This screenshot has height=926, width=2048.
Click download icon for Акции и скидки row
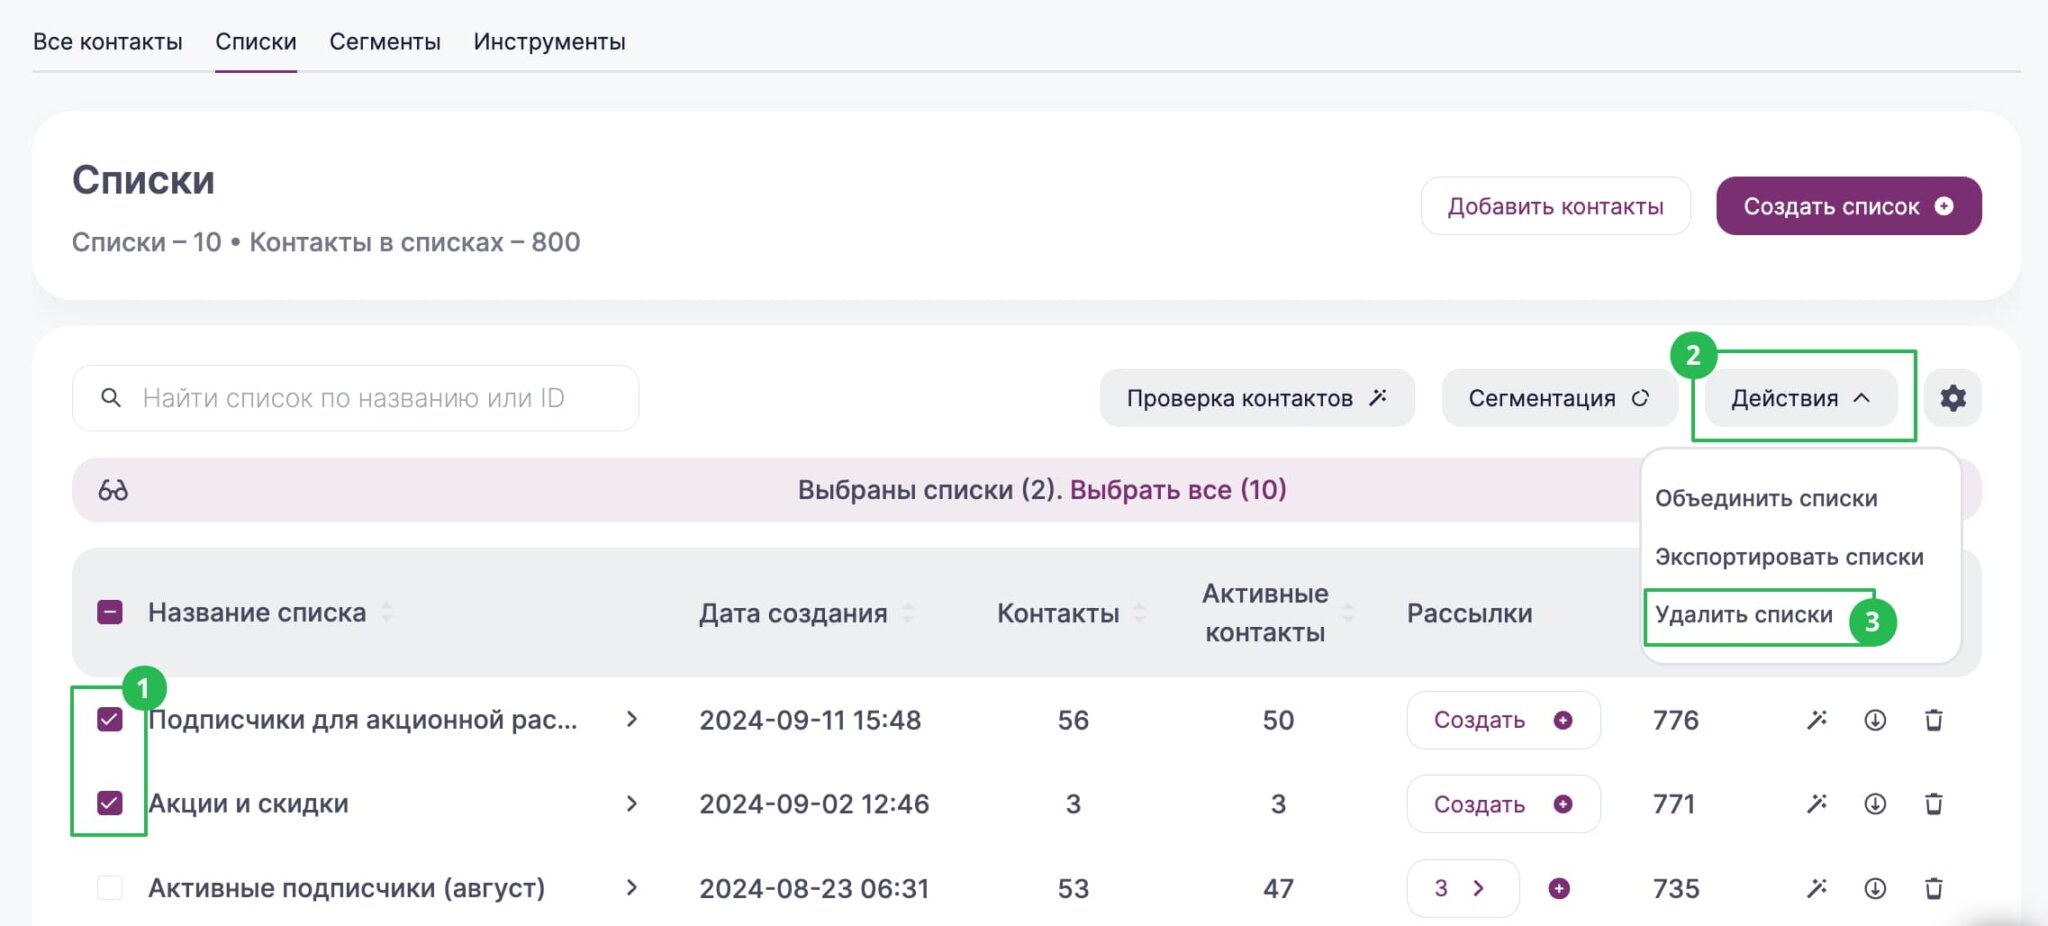(1875, 804)
